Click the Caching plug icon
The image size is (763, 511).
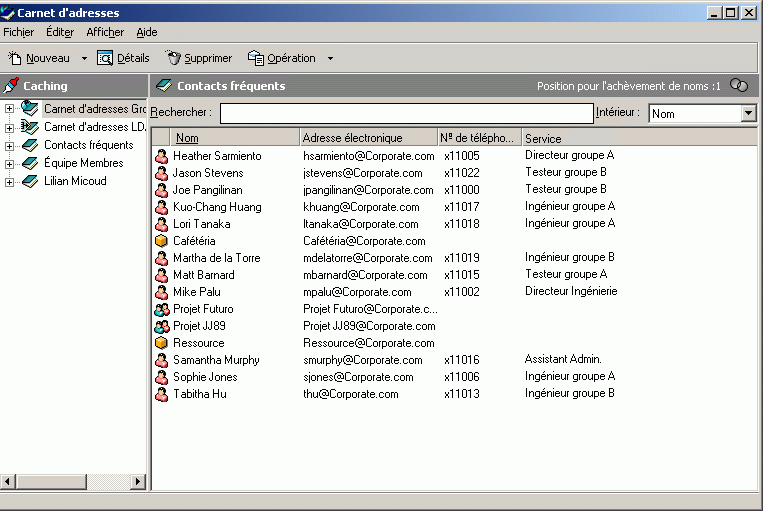click(11, 85)
